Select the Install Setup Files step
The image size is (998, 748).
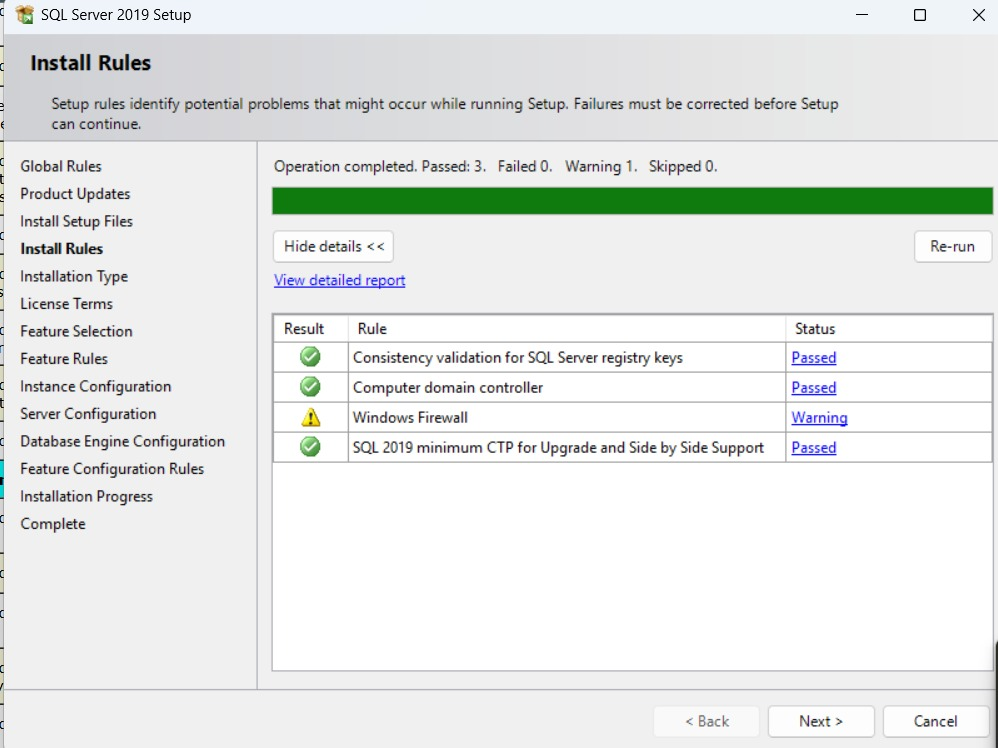click(x=76, y=221)
